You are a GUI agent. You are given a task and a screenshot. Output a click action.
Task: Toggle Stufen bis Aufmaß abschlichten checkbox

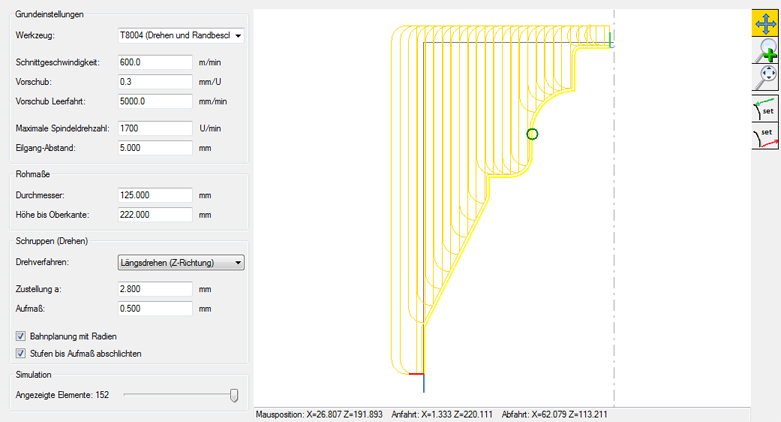click(x=21, y=353)
